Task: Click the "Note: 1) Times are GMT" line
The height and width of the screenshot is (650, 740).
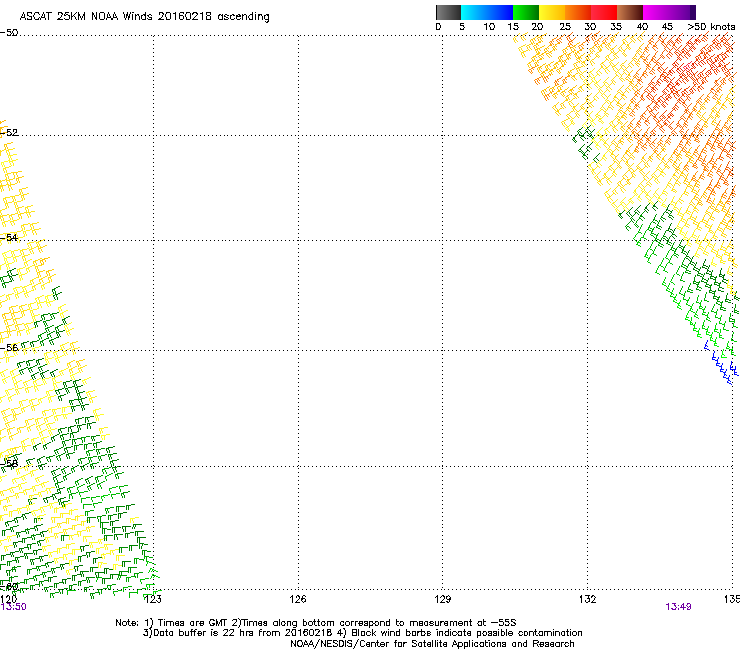Action: coord(316,623)
